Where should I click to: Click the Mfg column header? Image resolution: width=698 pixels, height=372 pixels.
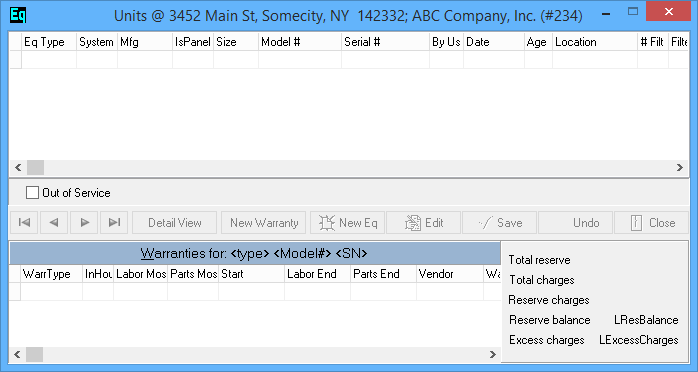click(145, 42)
